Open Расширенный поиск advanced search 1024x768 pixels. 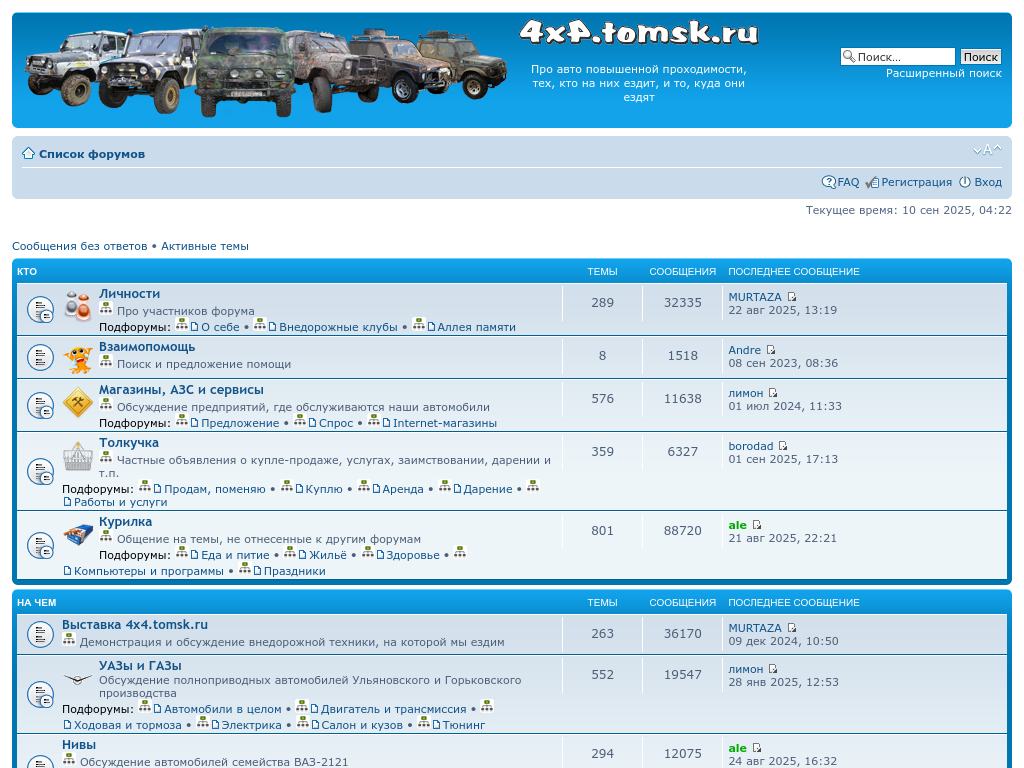943,73
